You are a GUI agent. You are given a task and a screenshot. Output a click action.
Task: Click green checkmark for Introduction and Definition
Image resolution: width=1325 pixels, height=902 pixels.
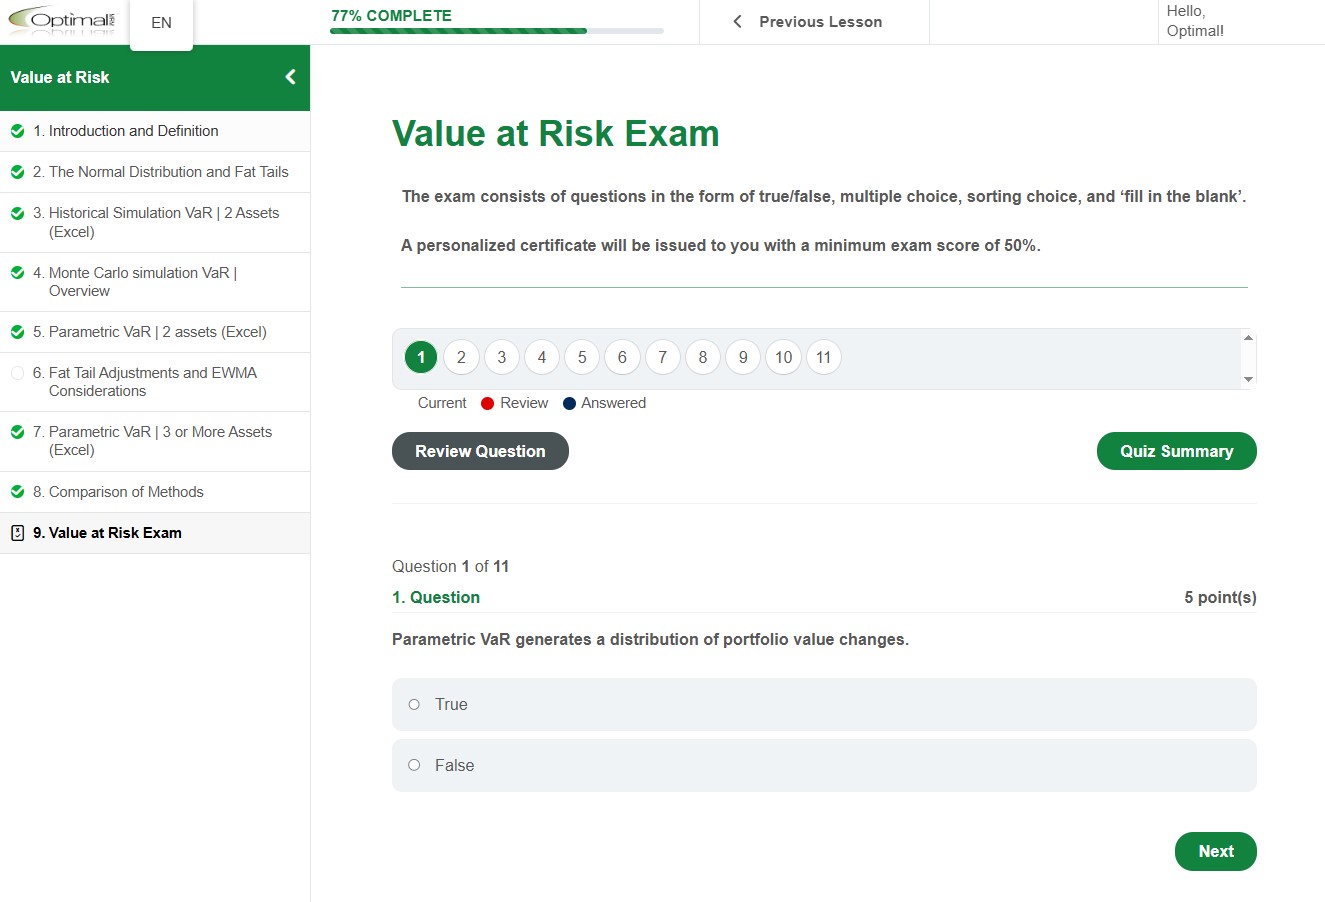17,131
